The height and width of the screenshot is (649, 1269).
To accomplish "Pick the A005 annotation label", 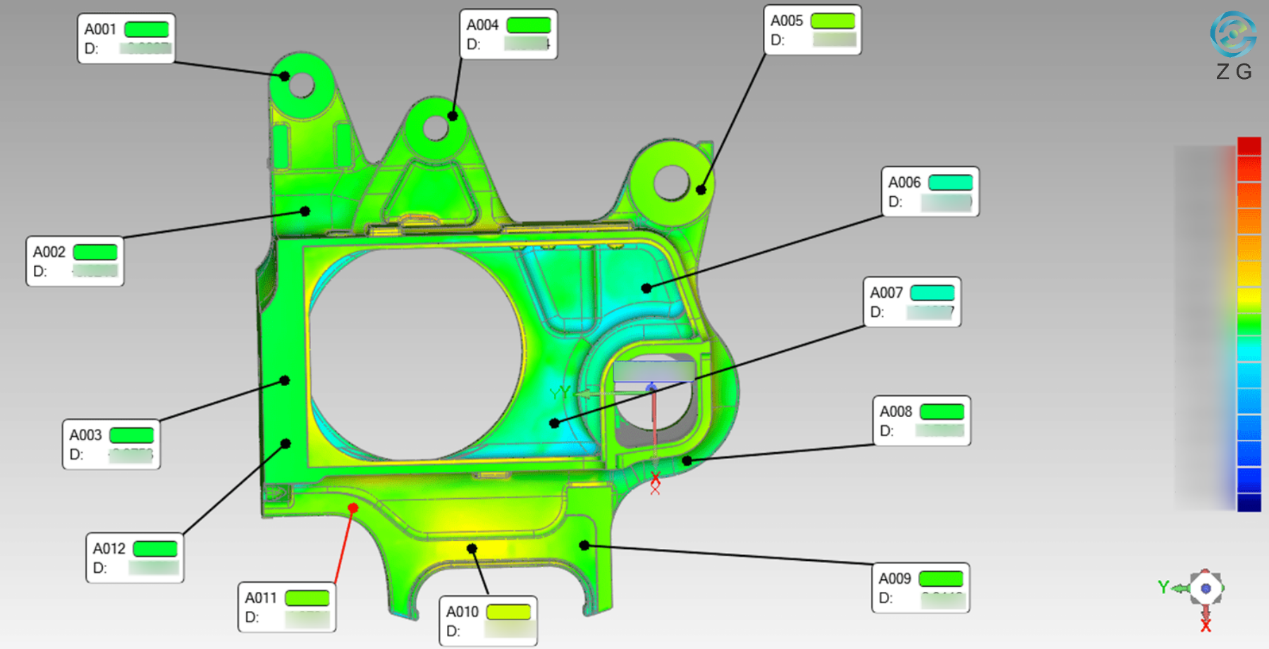I will point(811,30).
